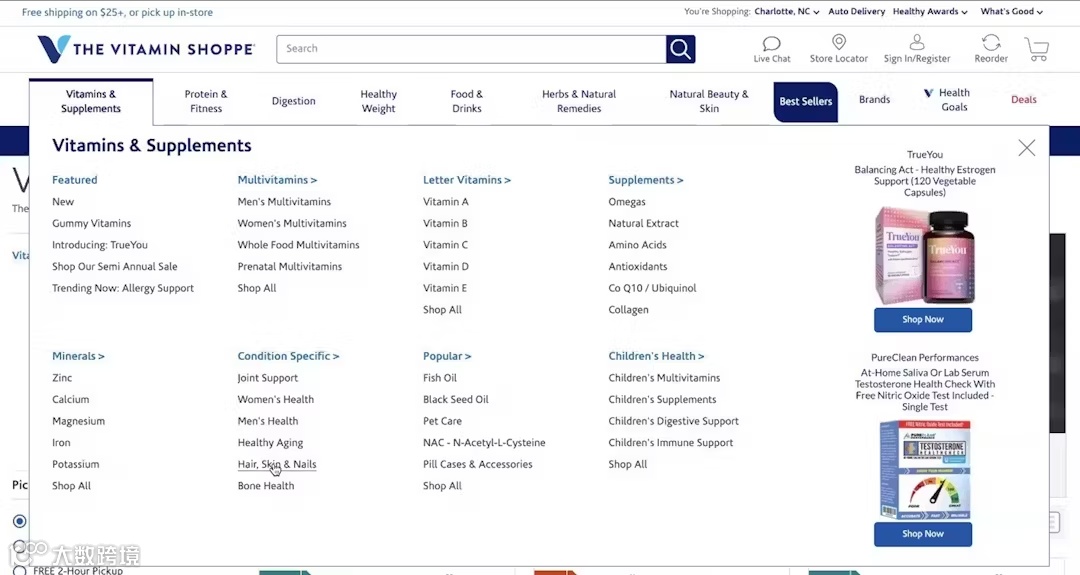Open Brands nav item

pyautogui.click(x=874, y=100)
